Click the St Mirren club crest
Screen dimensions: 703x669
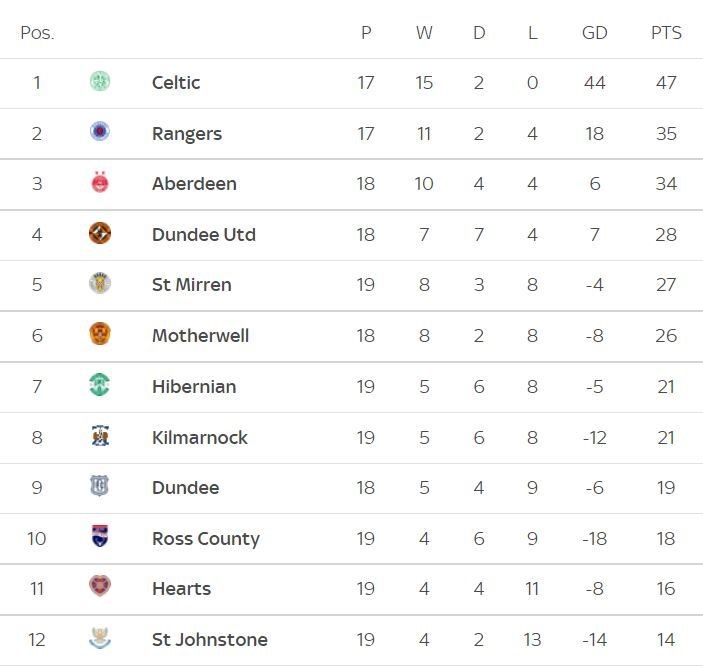click(x=100, y=284)
